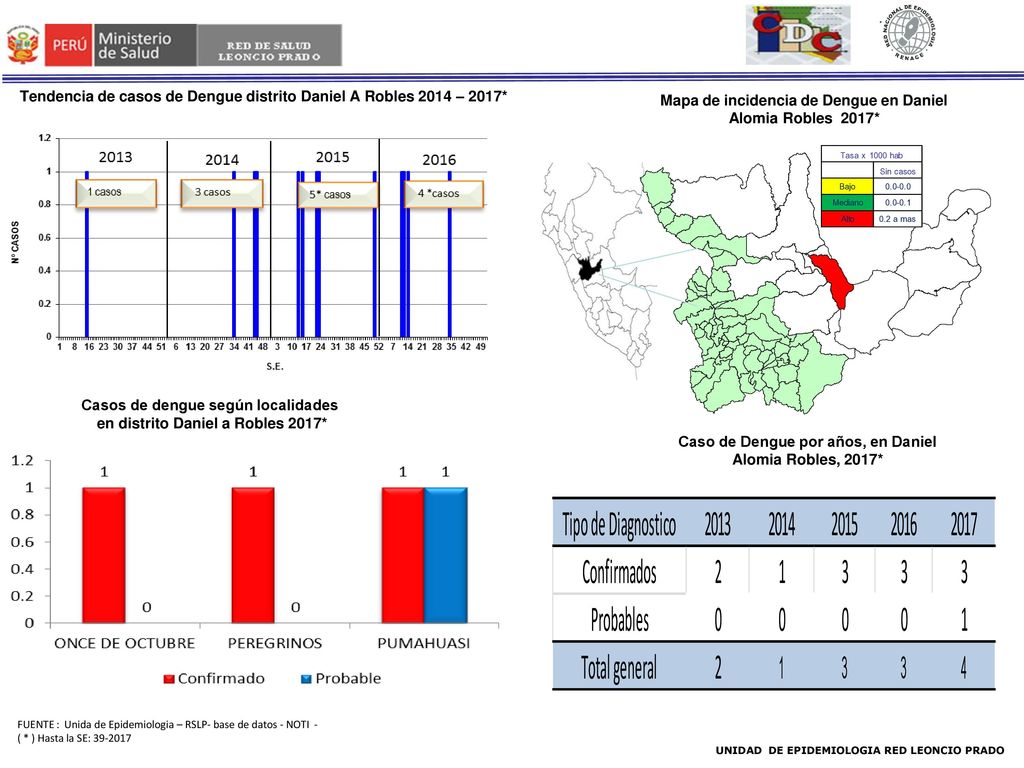Click the 'N° CASOS' vertical axis label
This screenshot has height=768, width=1024.
15,242
